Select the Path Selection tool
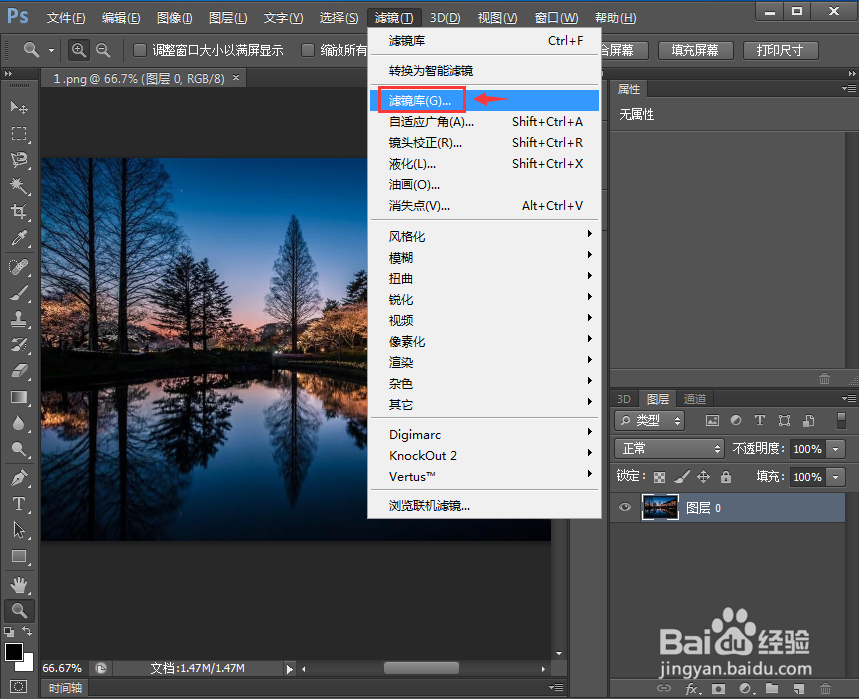859x699 pixels. pyautogui.click(x=19, y=530)
